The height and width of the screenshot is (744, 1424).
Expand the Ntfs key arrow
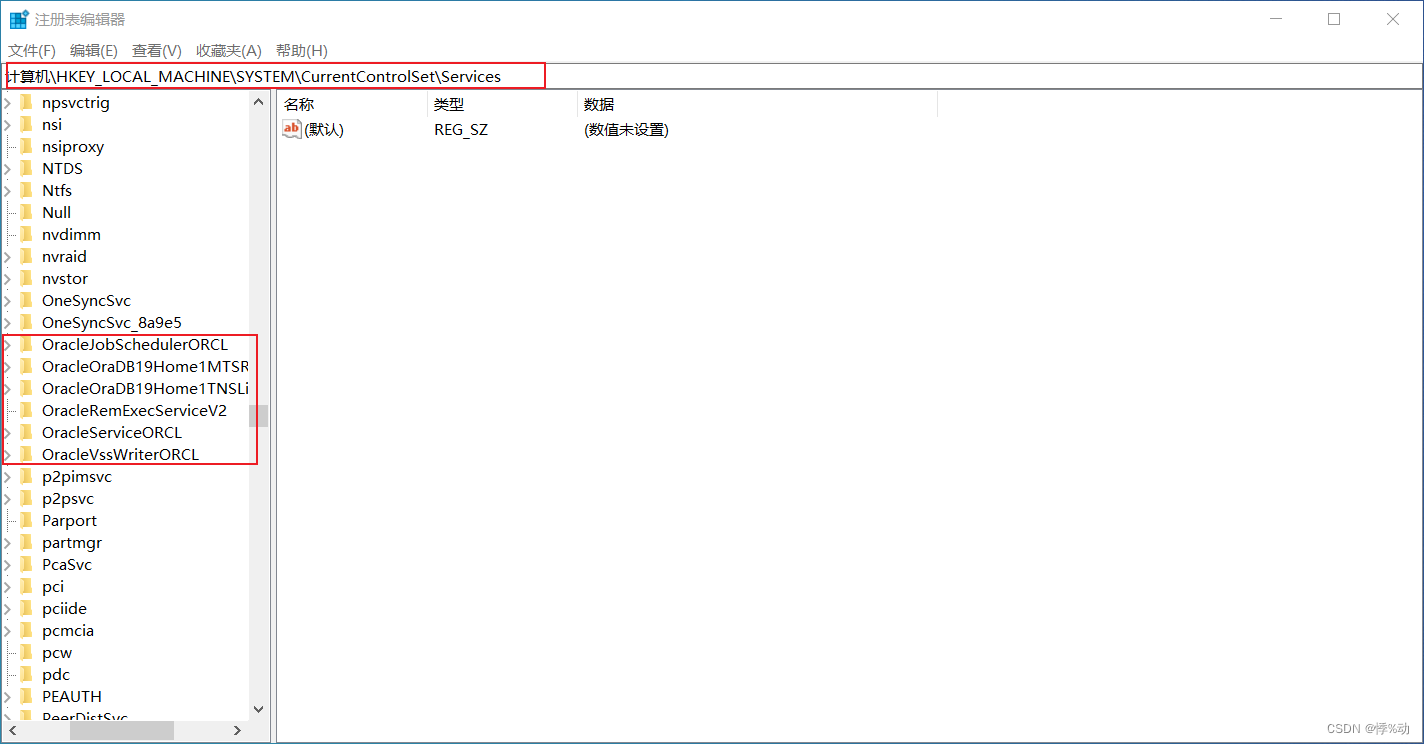tap(8, 190)
